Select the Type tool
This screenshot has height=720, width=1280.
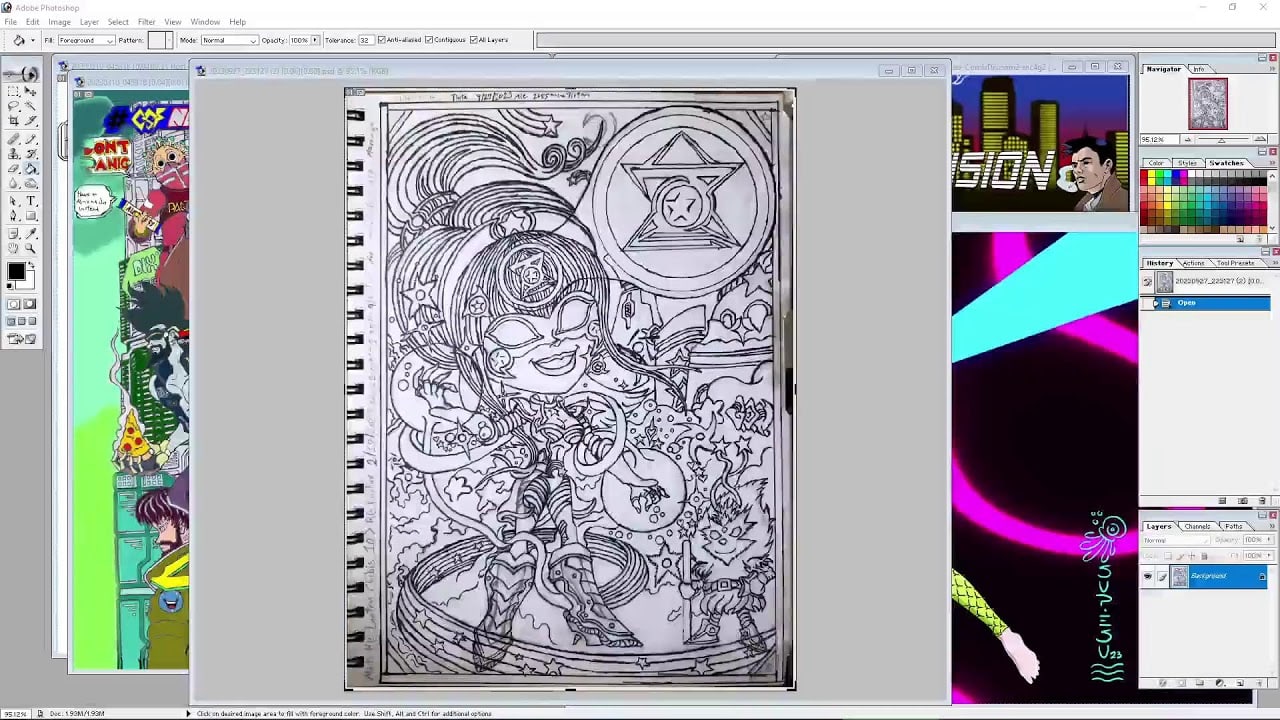(x=31, y=201)
